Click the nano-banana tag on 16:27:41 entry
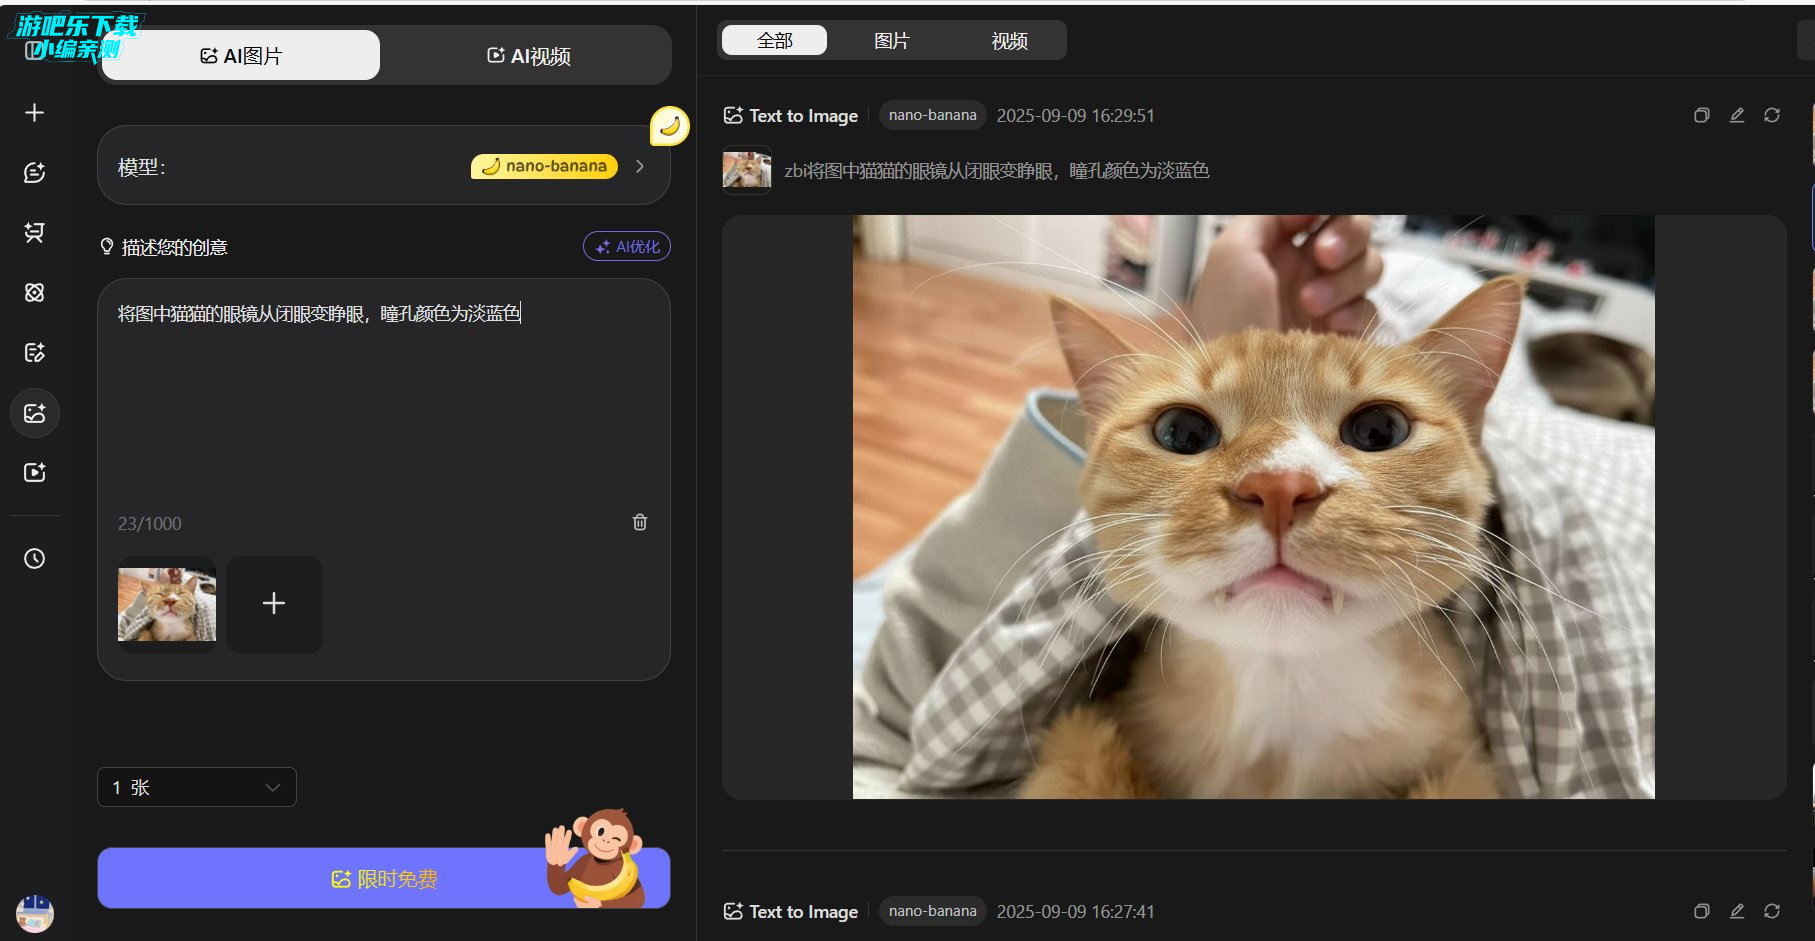The height and width of the screenshot is (941, 1815). click(x=932, y=911)
